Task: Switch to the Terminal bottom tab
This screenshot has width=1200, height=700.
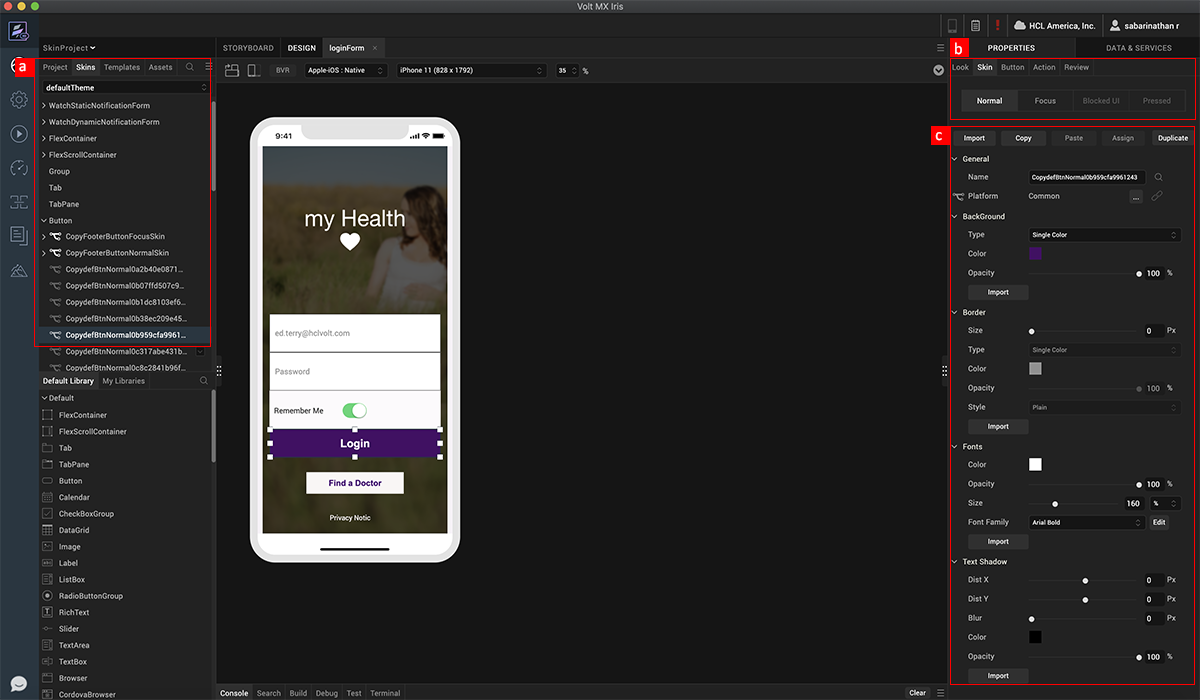Action: pos(385,693)
